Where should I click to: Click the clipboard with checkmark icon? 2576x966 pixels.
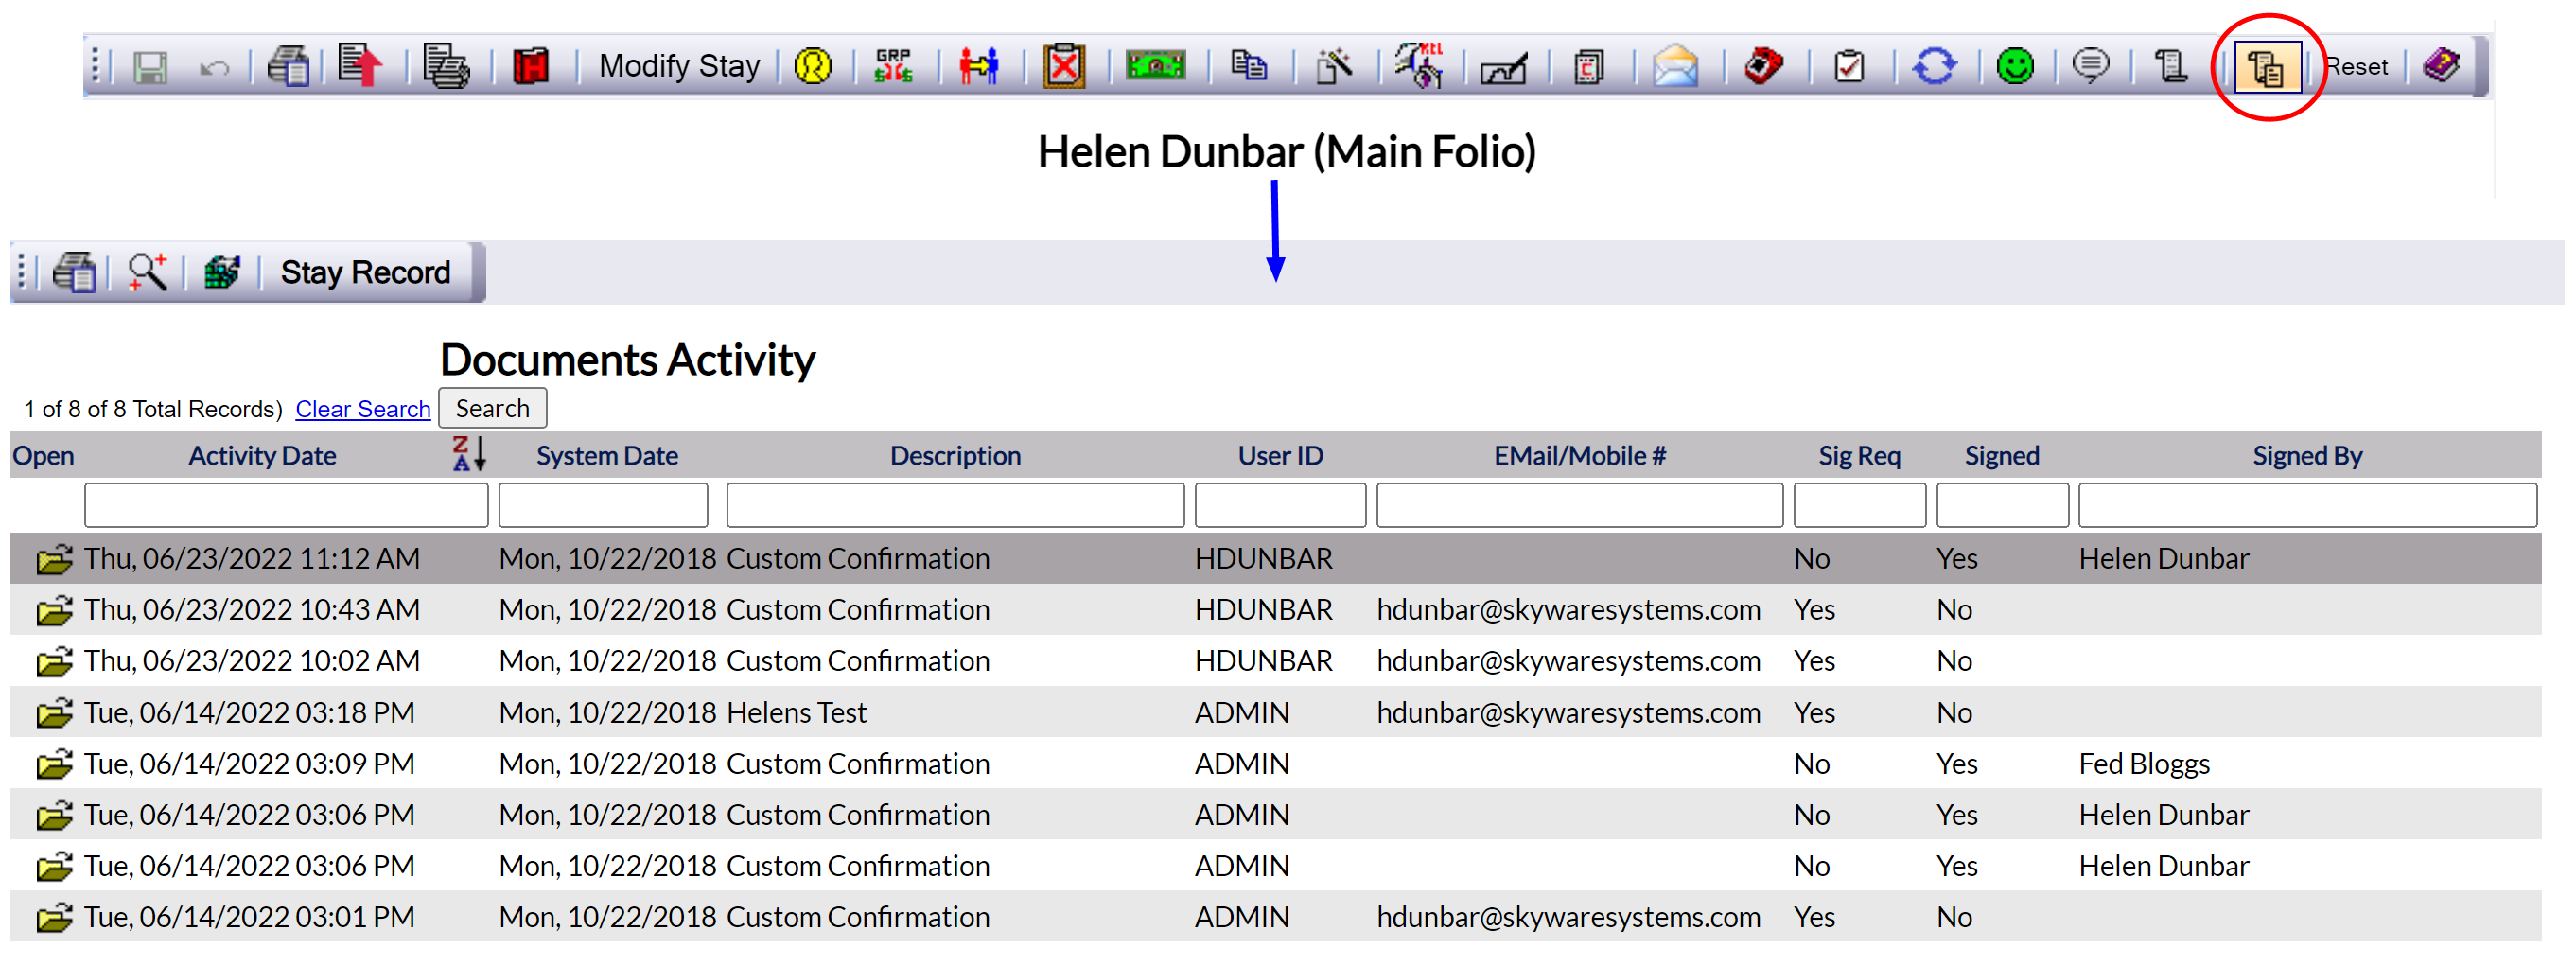[1849, 66]
